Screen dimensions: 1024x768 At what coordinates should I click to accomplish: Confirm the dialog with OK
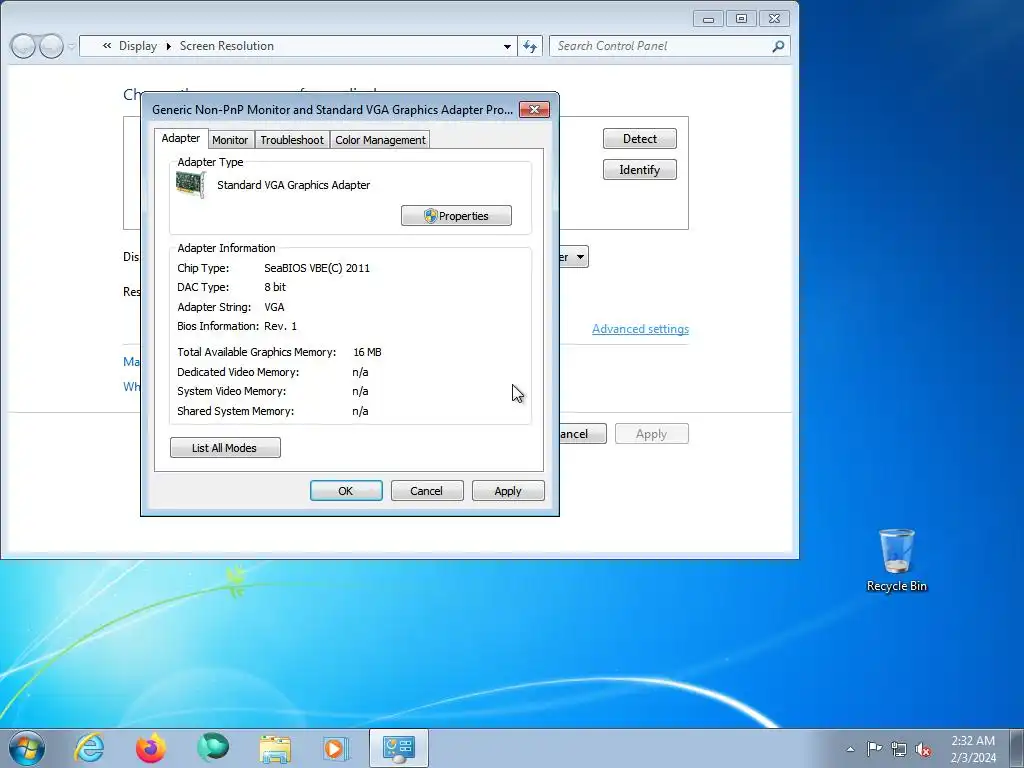[346, 490]
